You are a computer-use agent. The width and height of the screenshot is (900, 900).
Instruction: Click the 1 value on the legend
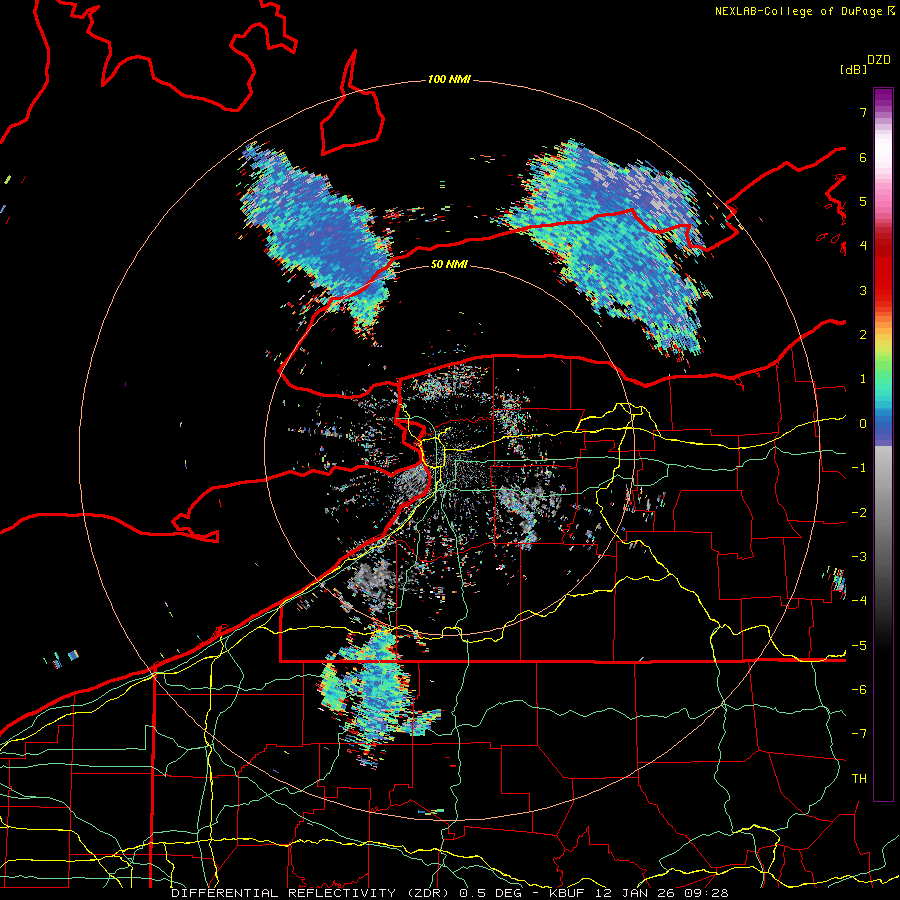point(863,379)
